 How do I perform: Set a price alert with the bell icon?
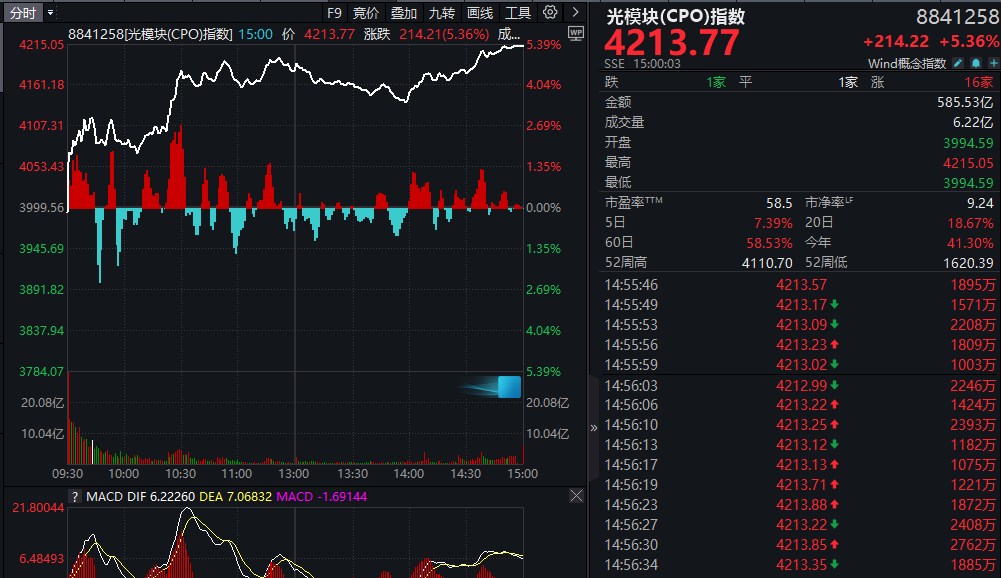[974, 63]
